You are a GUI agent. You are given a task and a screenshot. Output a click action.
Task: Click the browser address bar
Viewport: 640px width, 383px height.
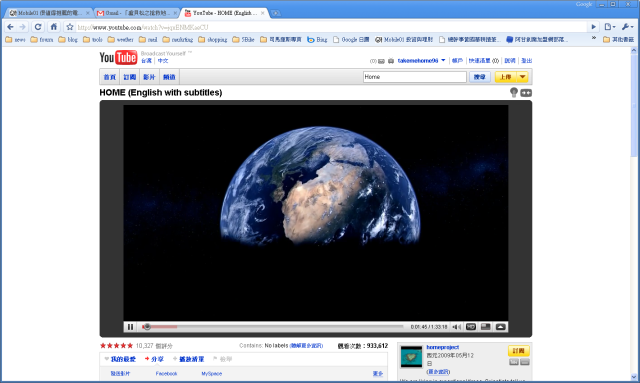click(331, 27)
